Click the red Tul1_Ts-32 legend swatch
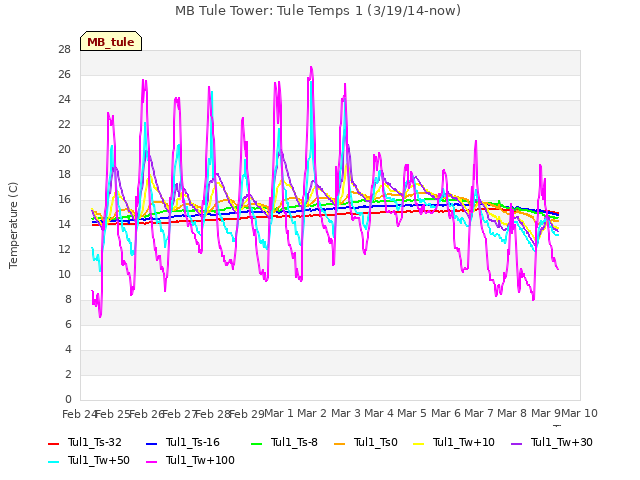Image resolution: width=640 pixels, height=480 pixels. click(53, 443)
